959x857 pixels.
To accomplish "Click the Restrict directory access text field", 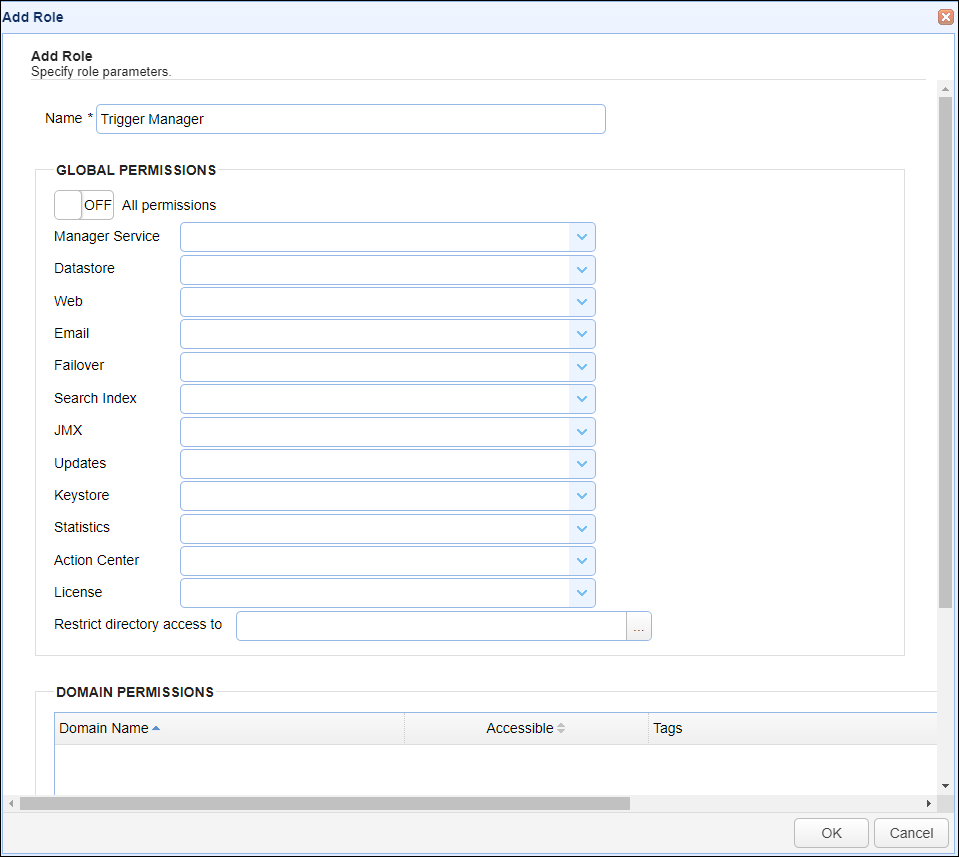I will (430, 626).
